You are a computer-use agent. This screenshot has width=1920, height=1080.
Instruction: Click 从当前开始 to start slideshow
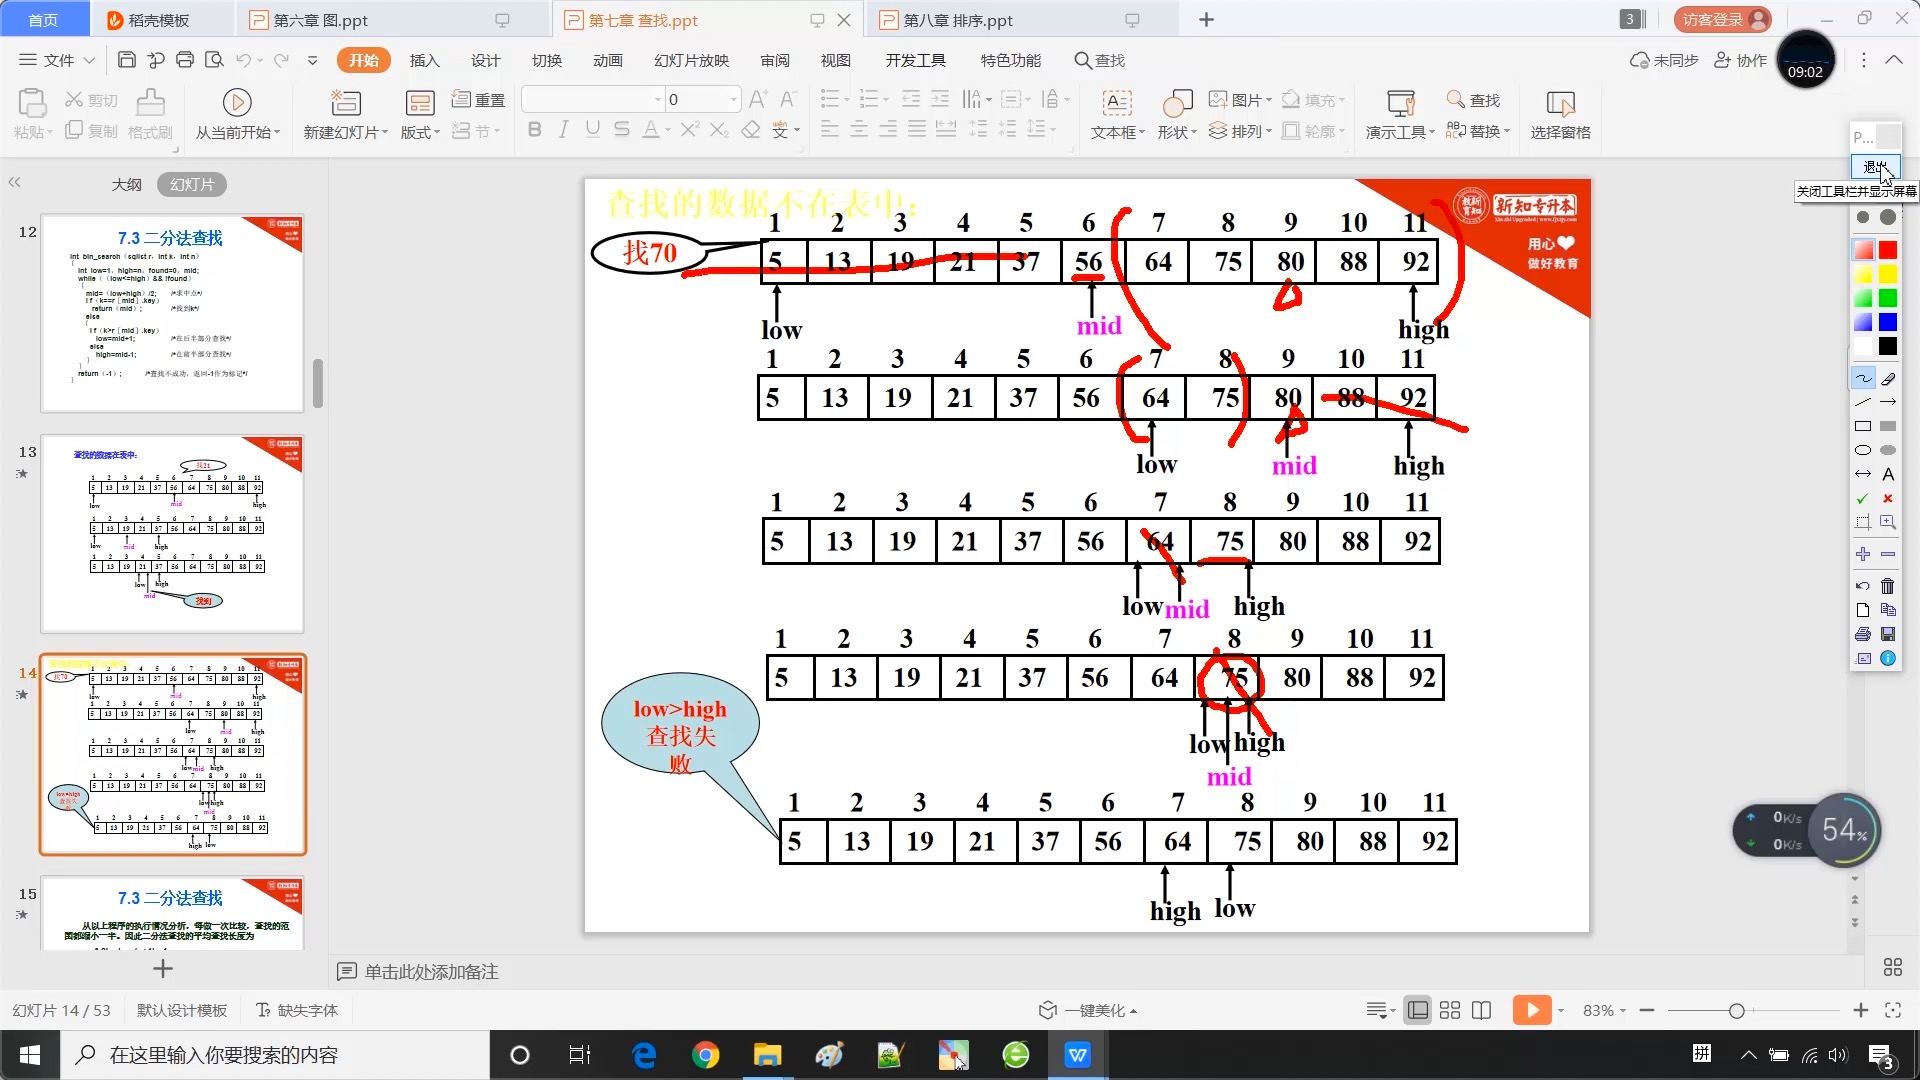(237, 114)
